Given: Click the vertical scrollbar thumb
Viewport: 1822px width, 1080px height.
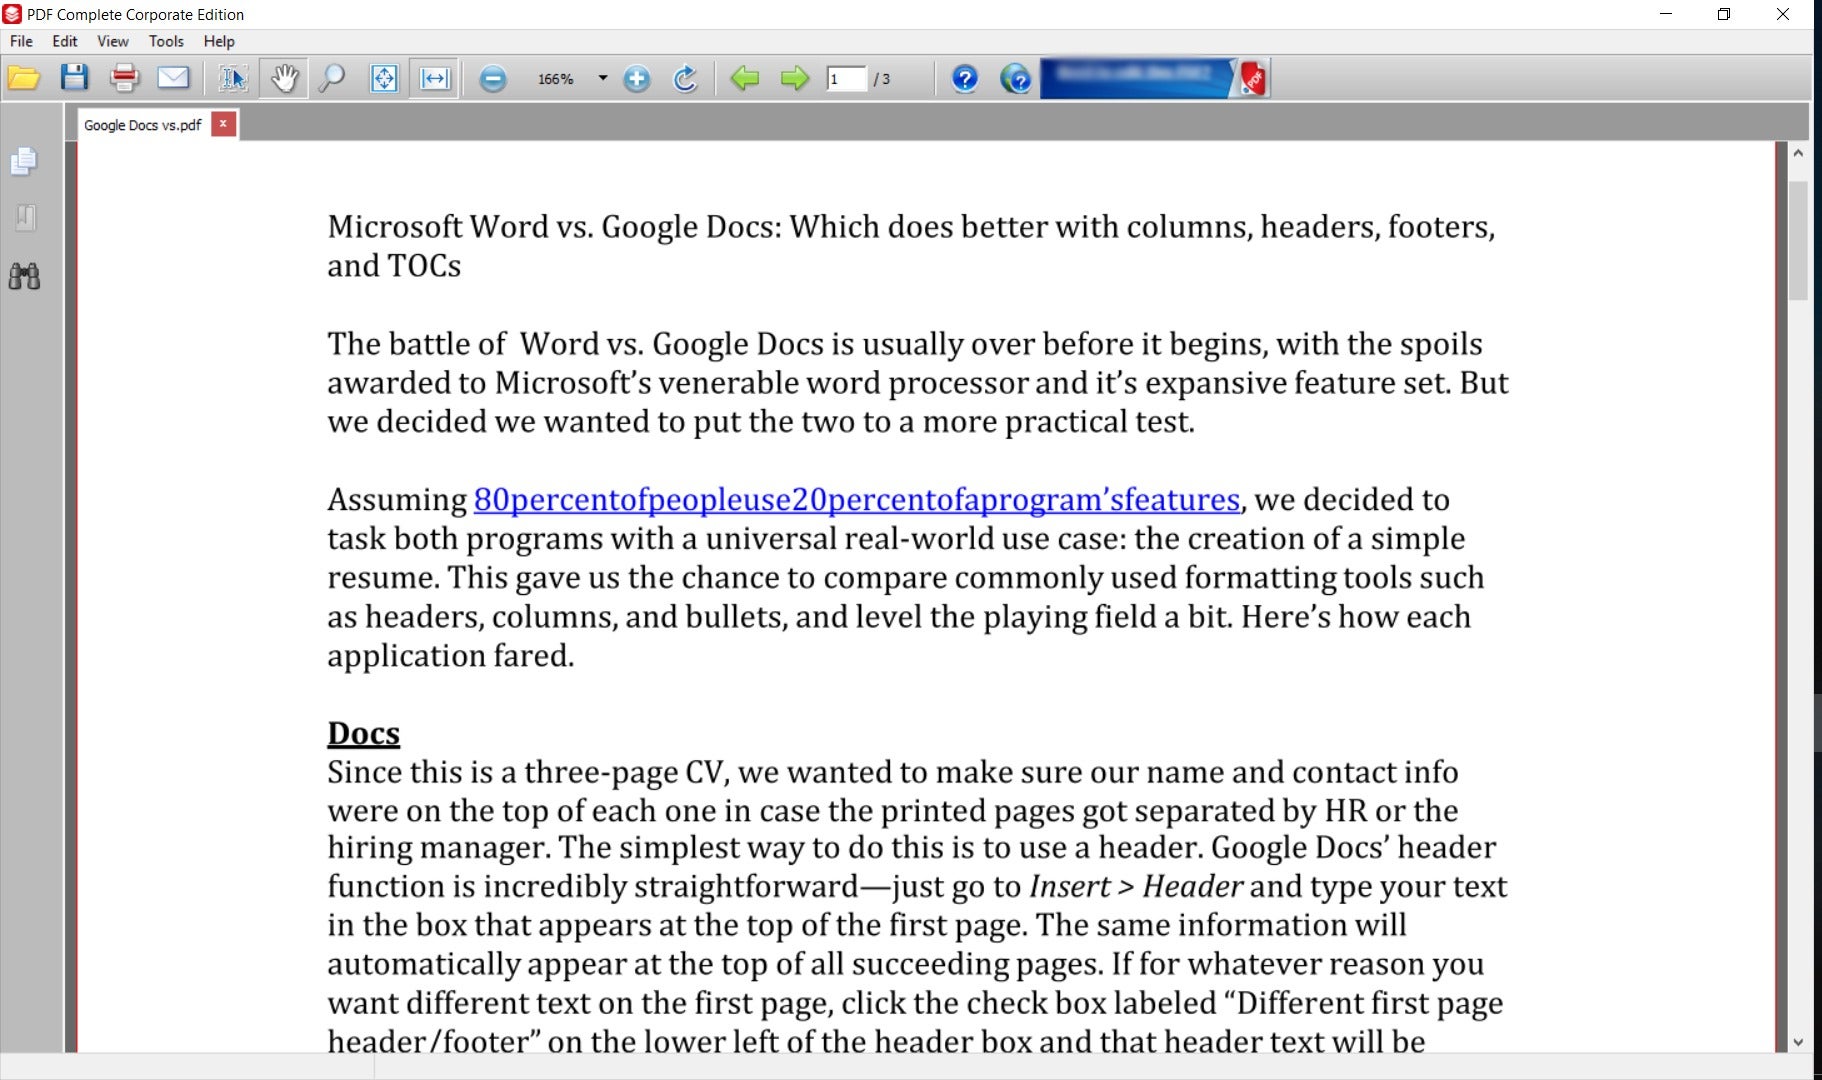Looking at the screenshot, I should point(1798,241).
